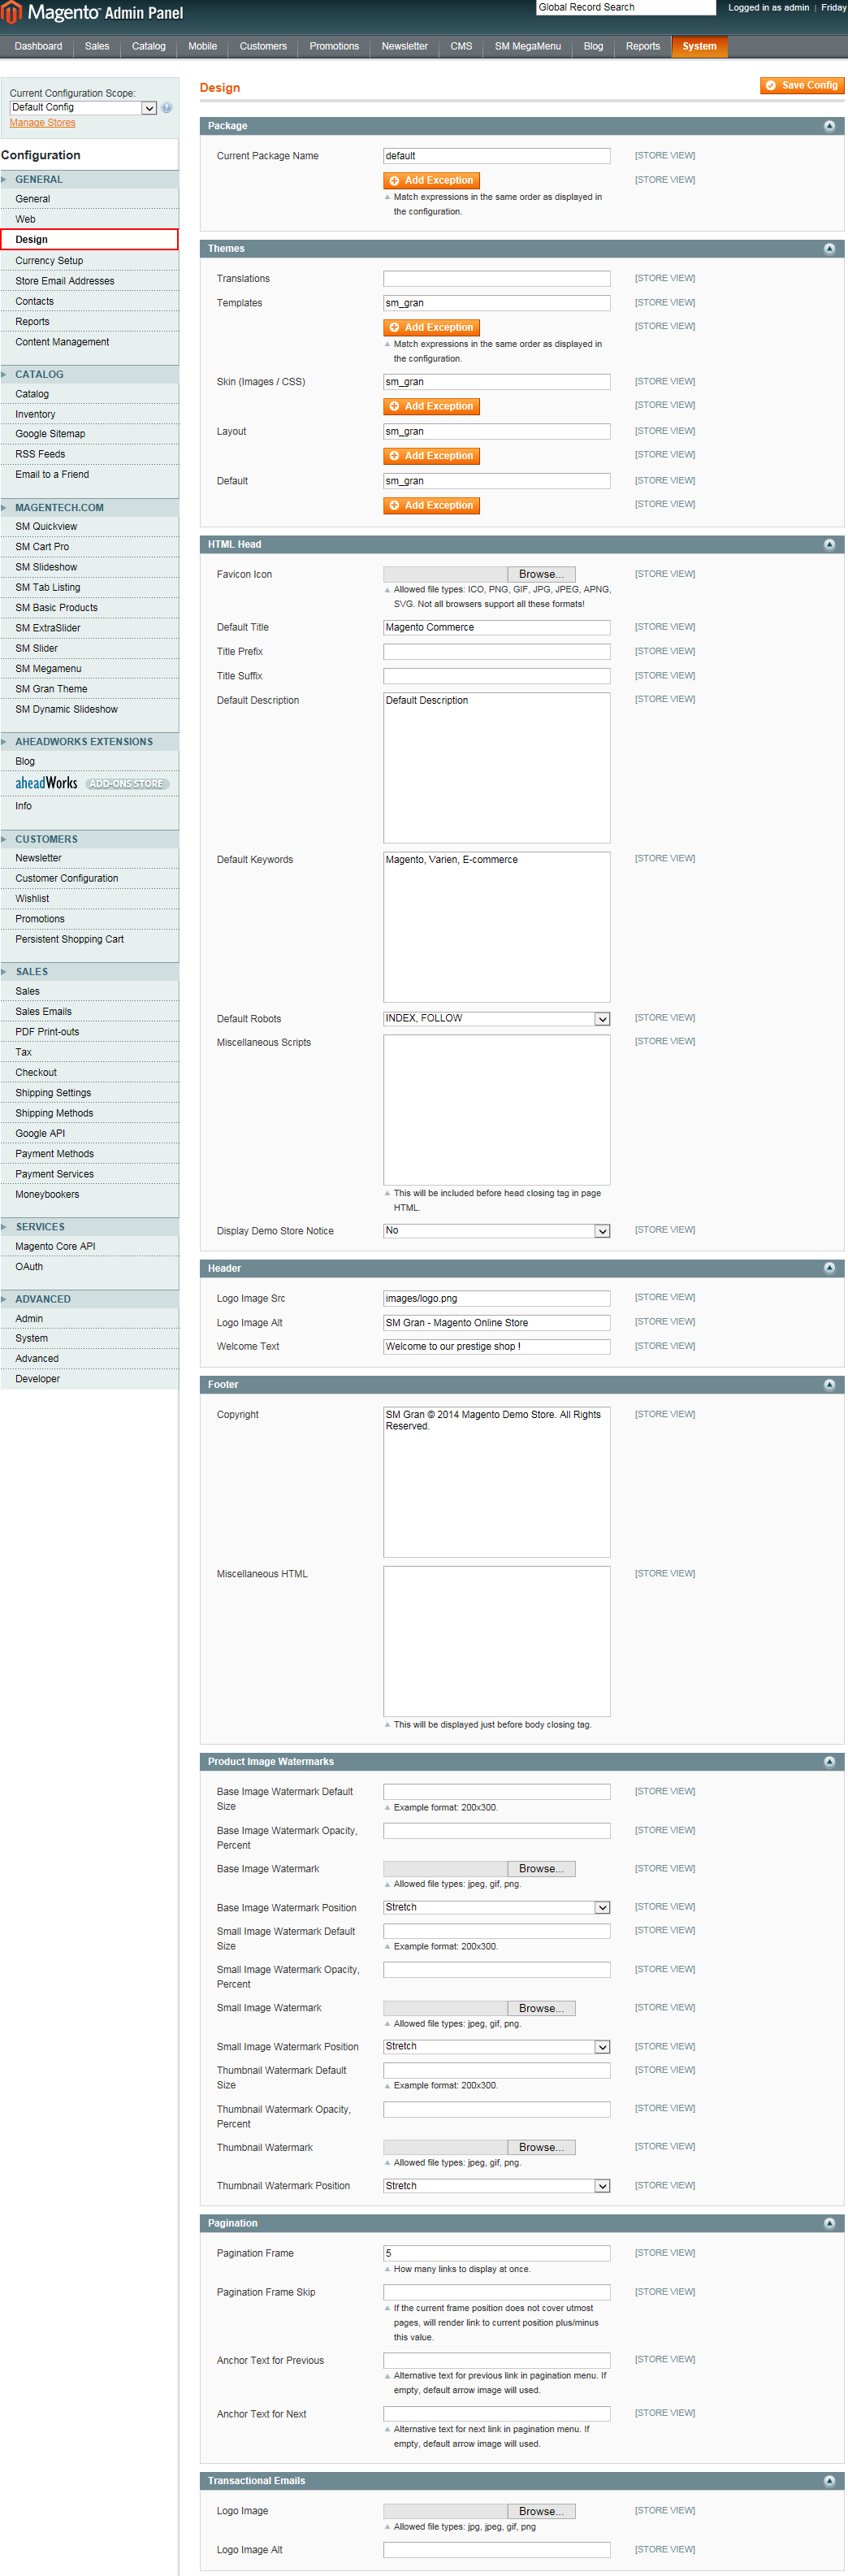This screenshot has width=848, height=2576.
Task: Open the Newsletter top menu
Action: point(404,47)
